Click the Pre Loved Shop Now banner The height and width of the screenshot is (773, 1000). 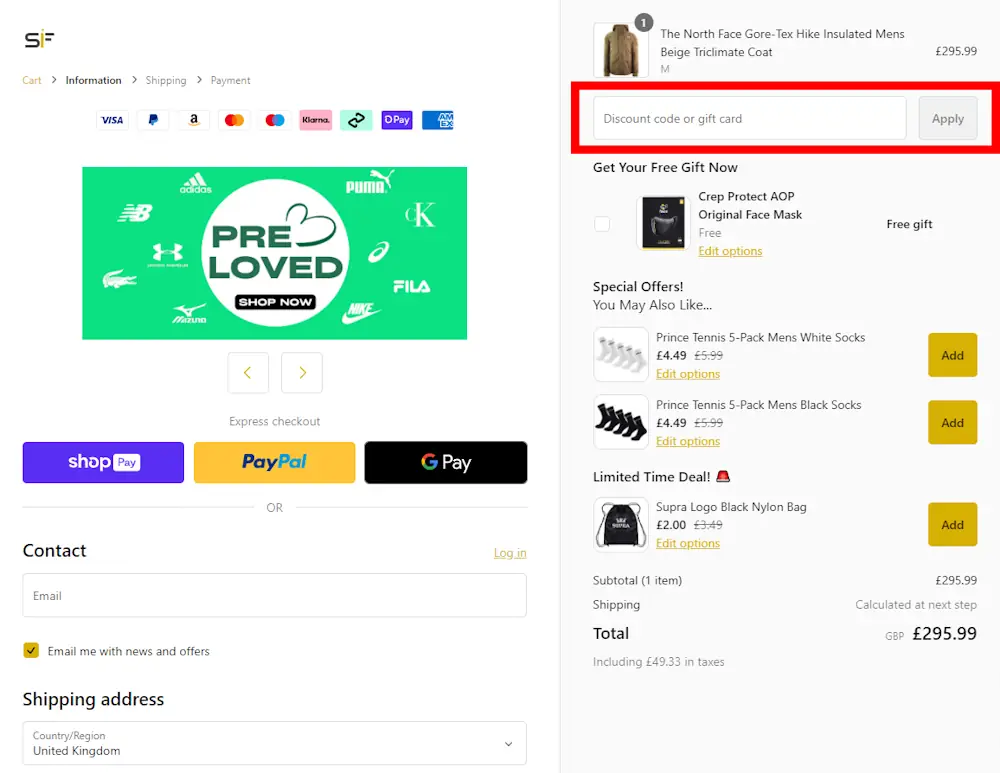pos(274,253)
